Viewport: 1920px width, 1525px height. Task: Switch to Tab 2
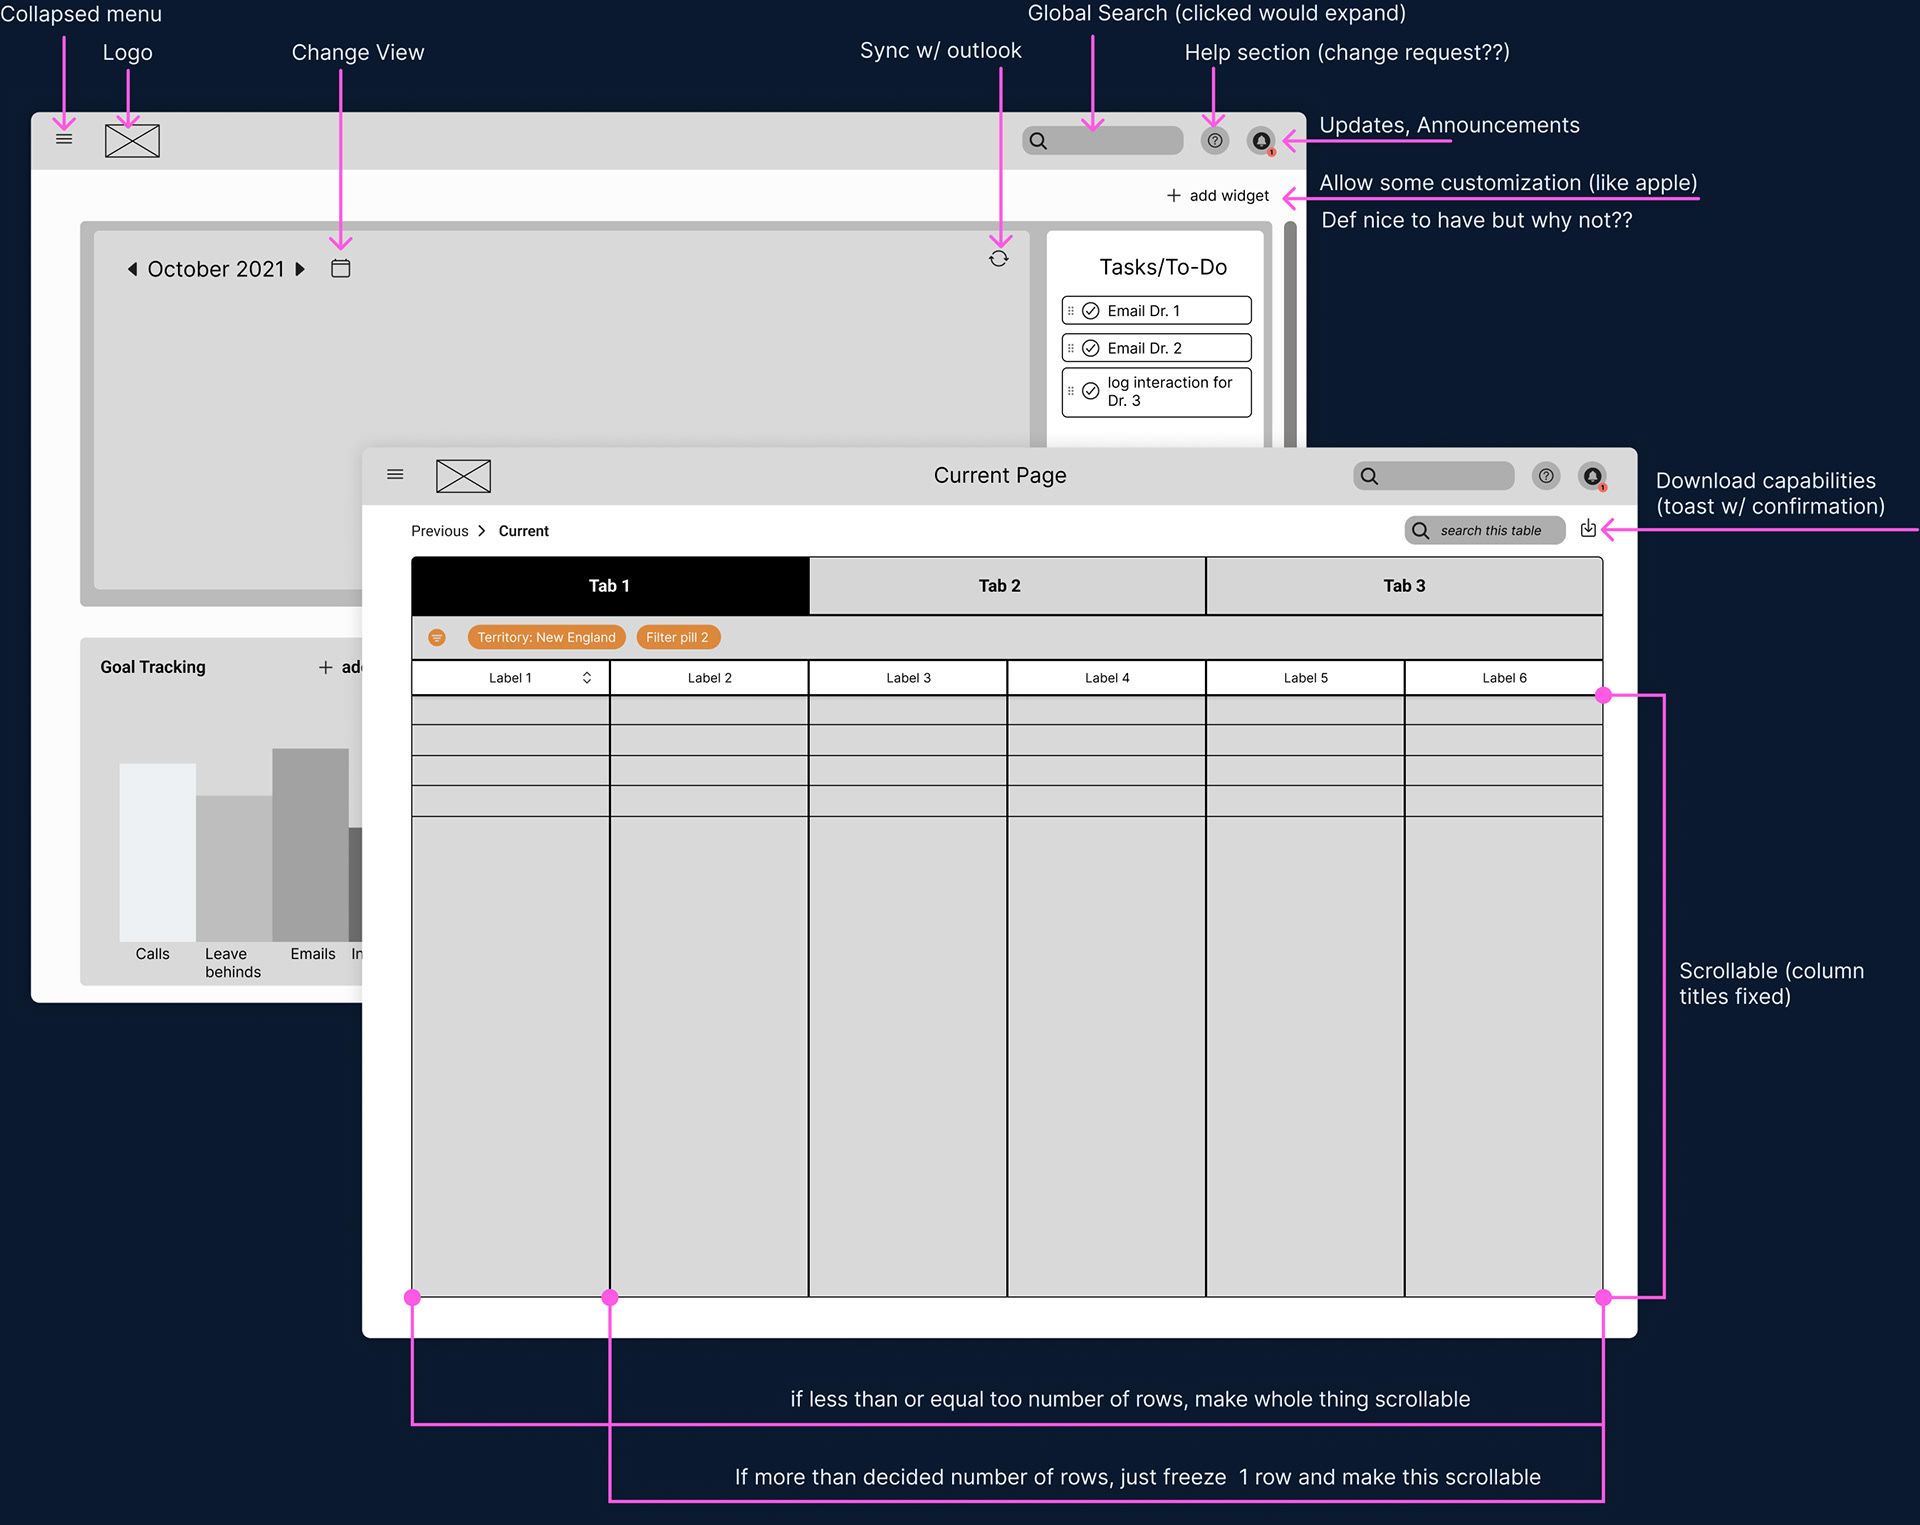pos(1000,586)
